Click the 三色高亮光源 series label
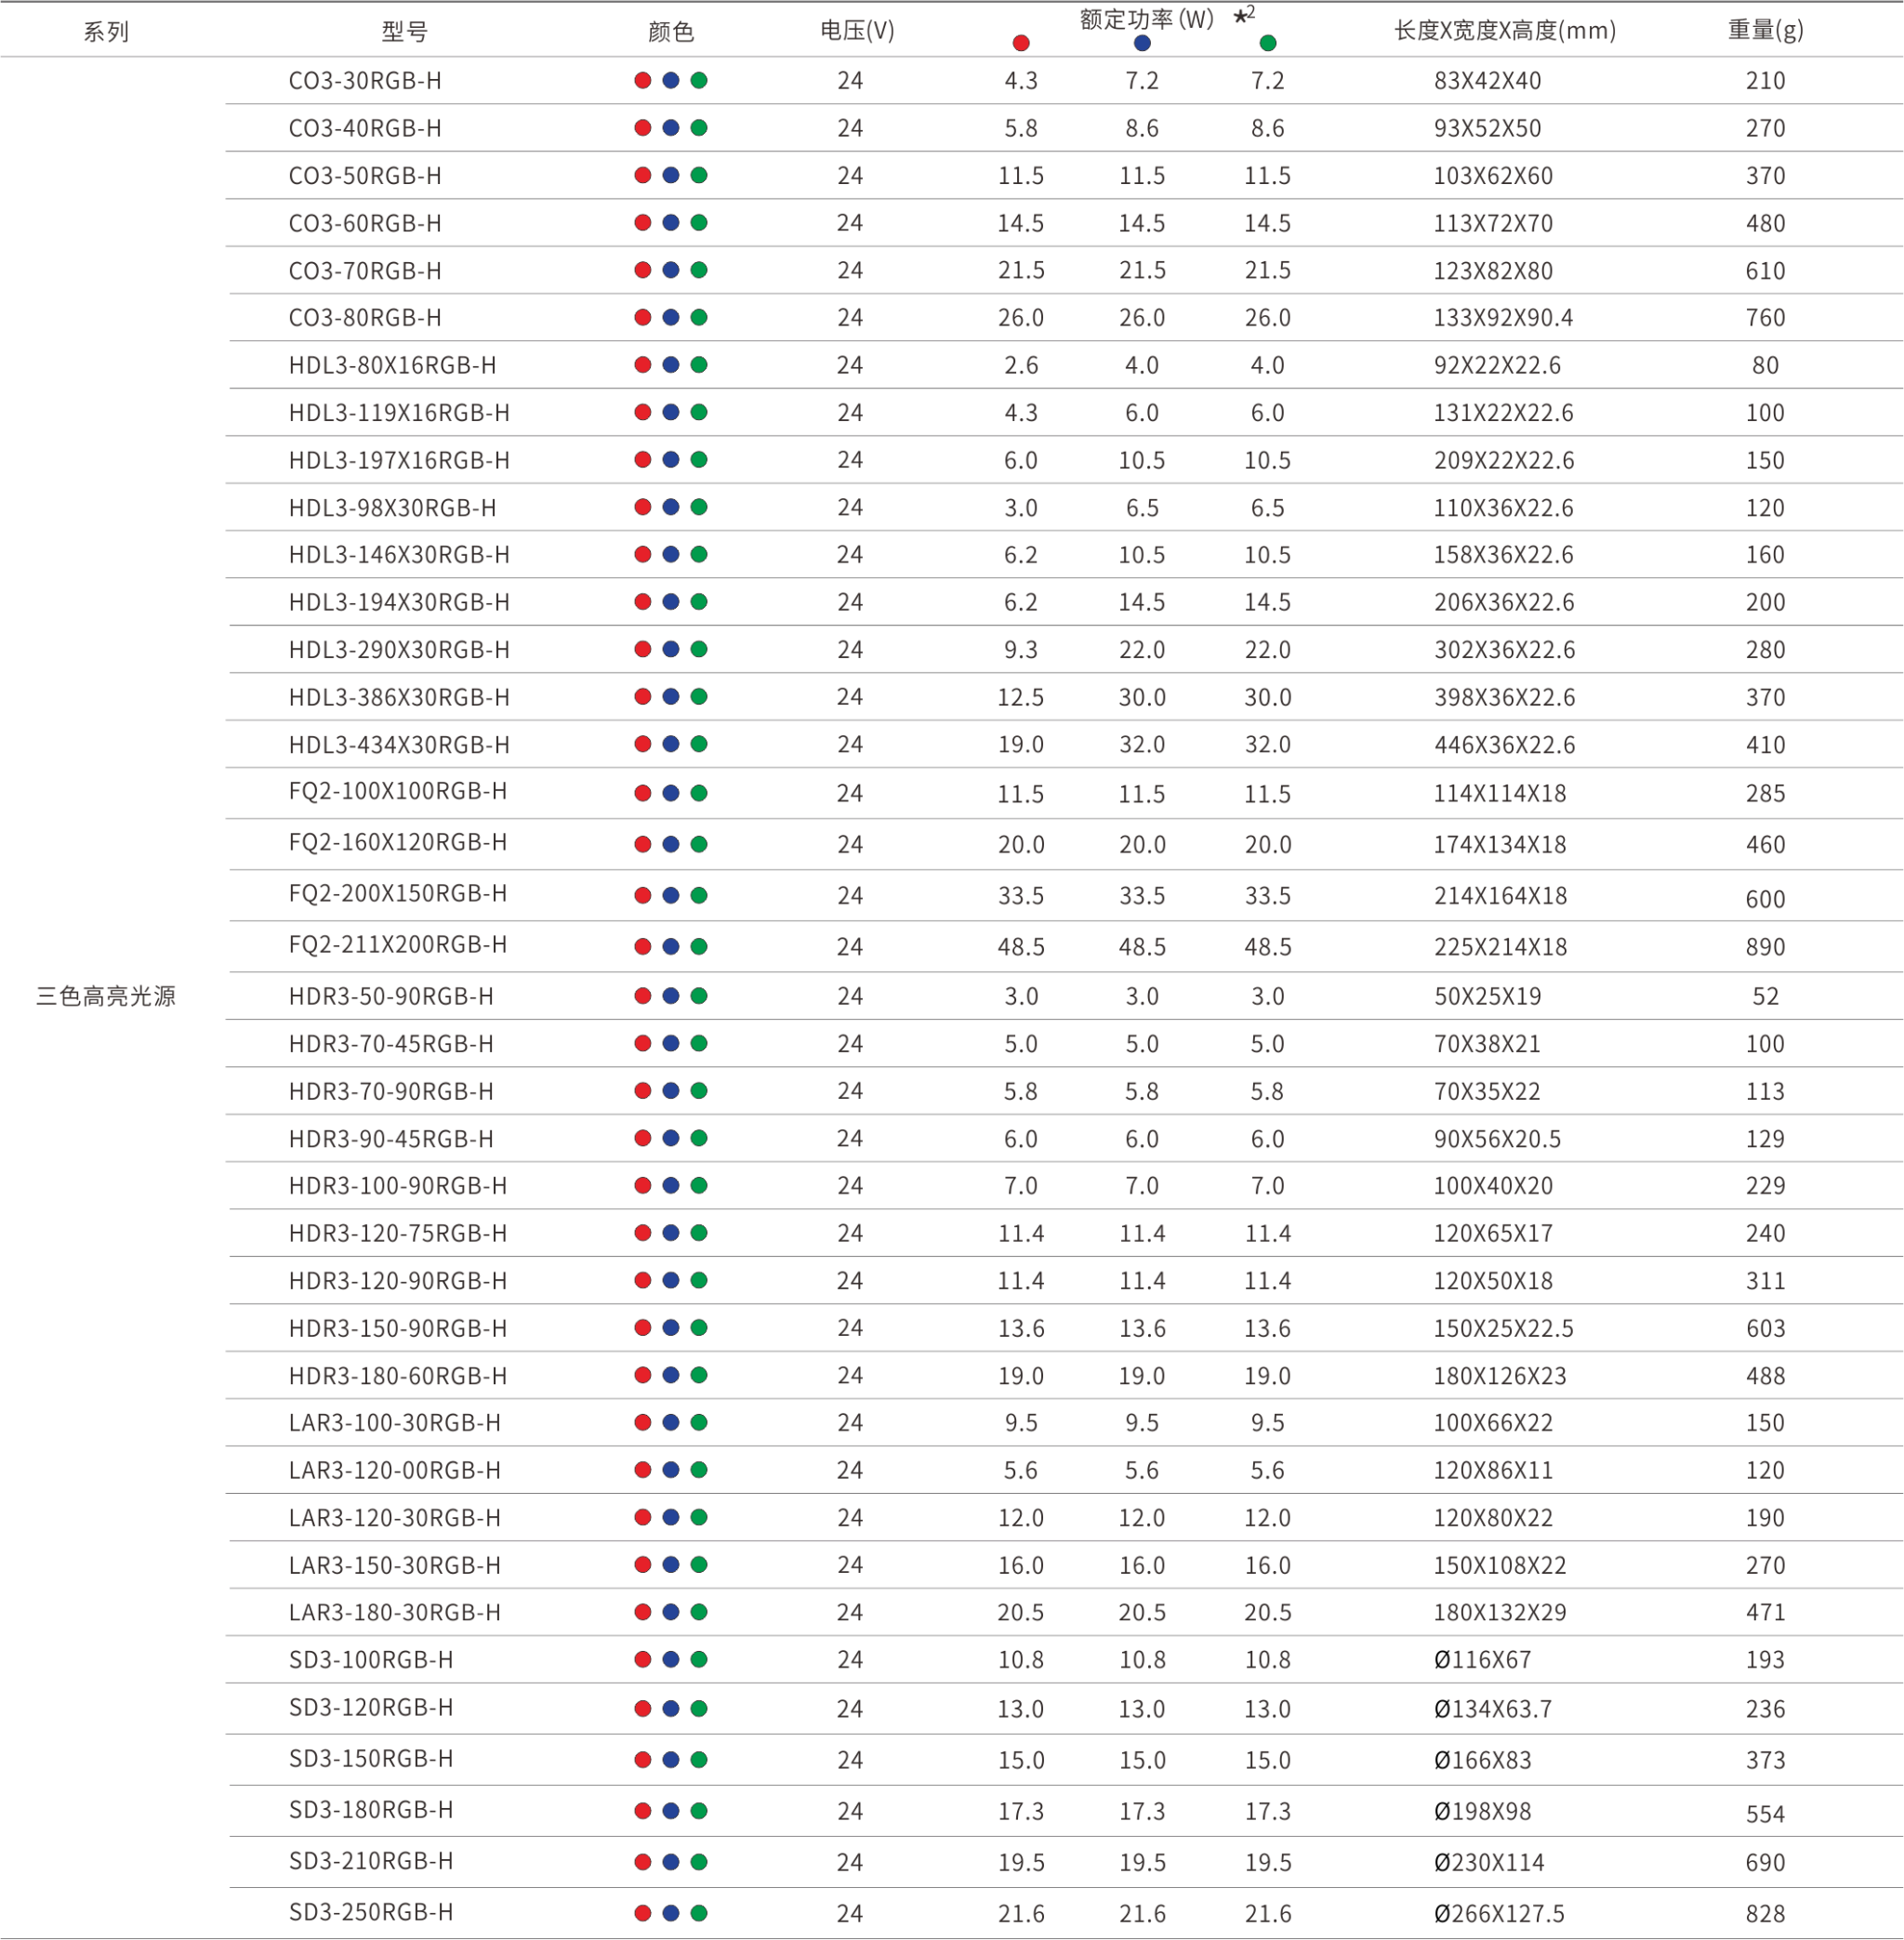1904x1940 pixels. (x=105, y=996)
